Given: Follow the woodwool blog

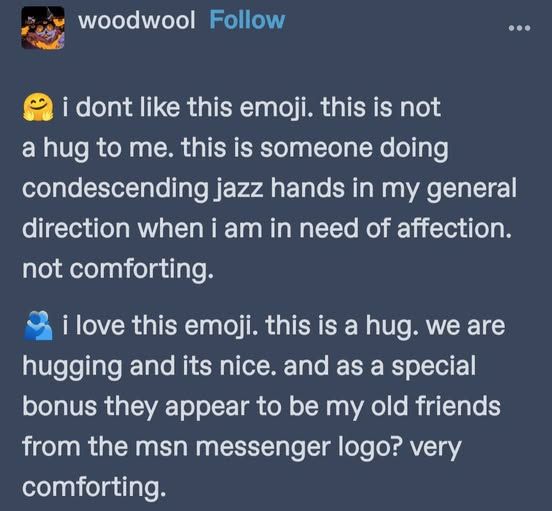Looking at the screenshot, I should (x=247, y=20).
